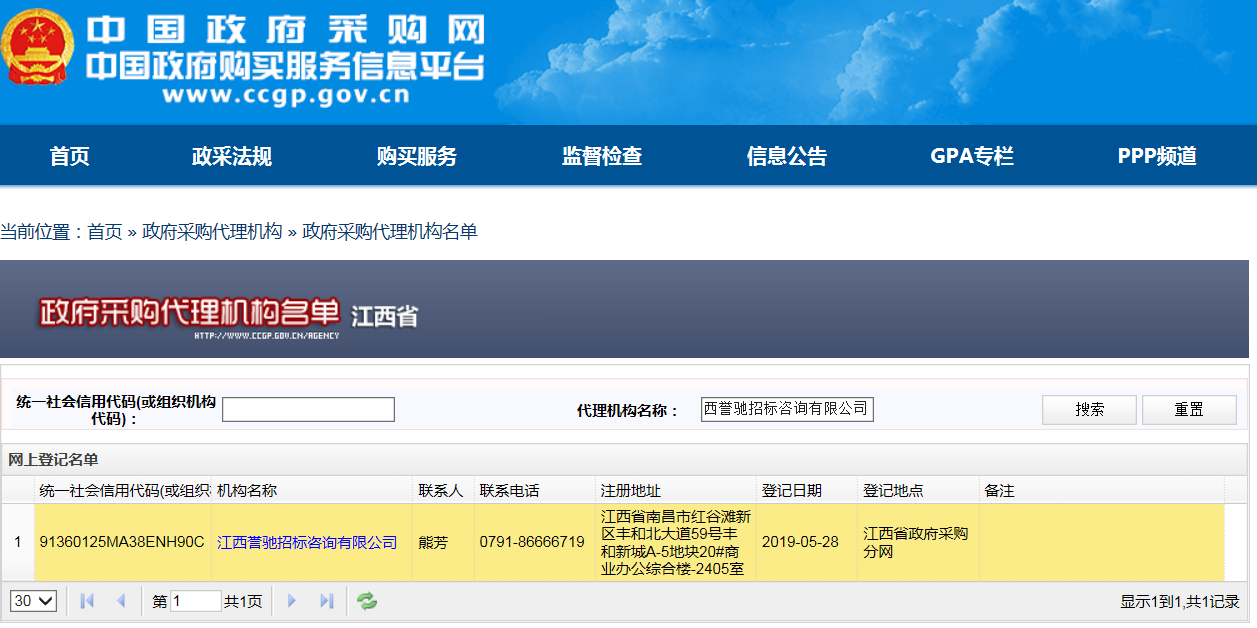Click the first page pagination icon

(x=87, y=601)
